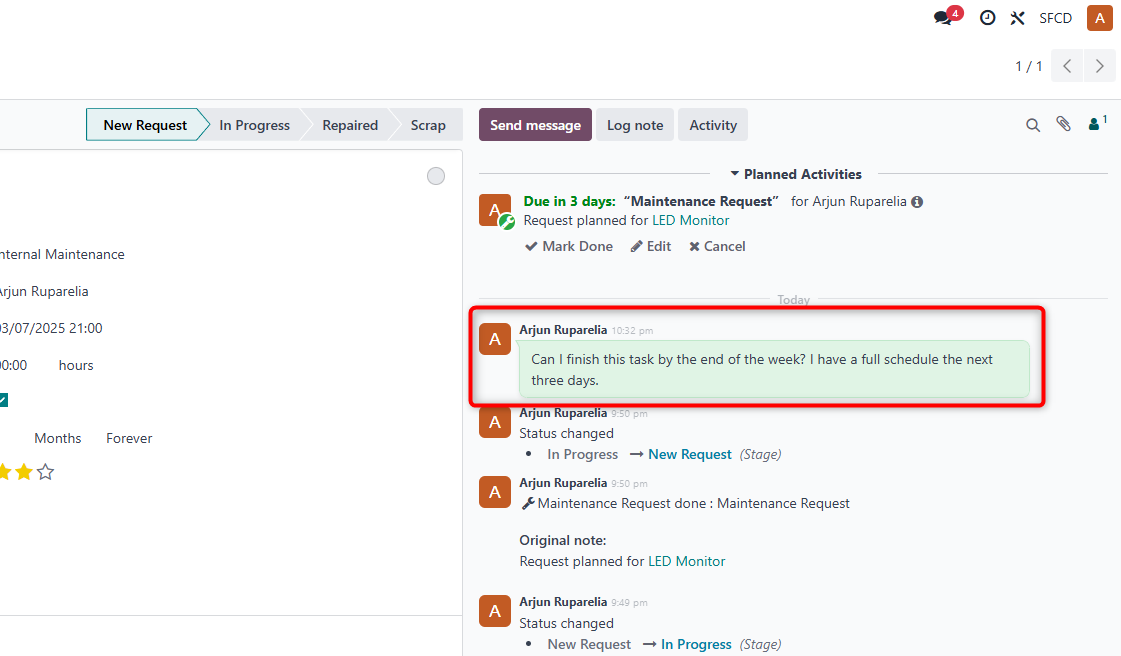
Task: Select the Repaired stage
Action: coord(349,124)
